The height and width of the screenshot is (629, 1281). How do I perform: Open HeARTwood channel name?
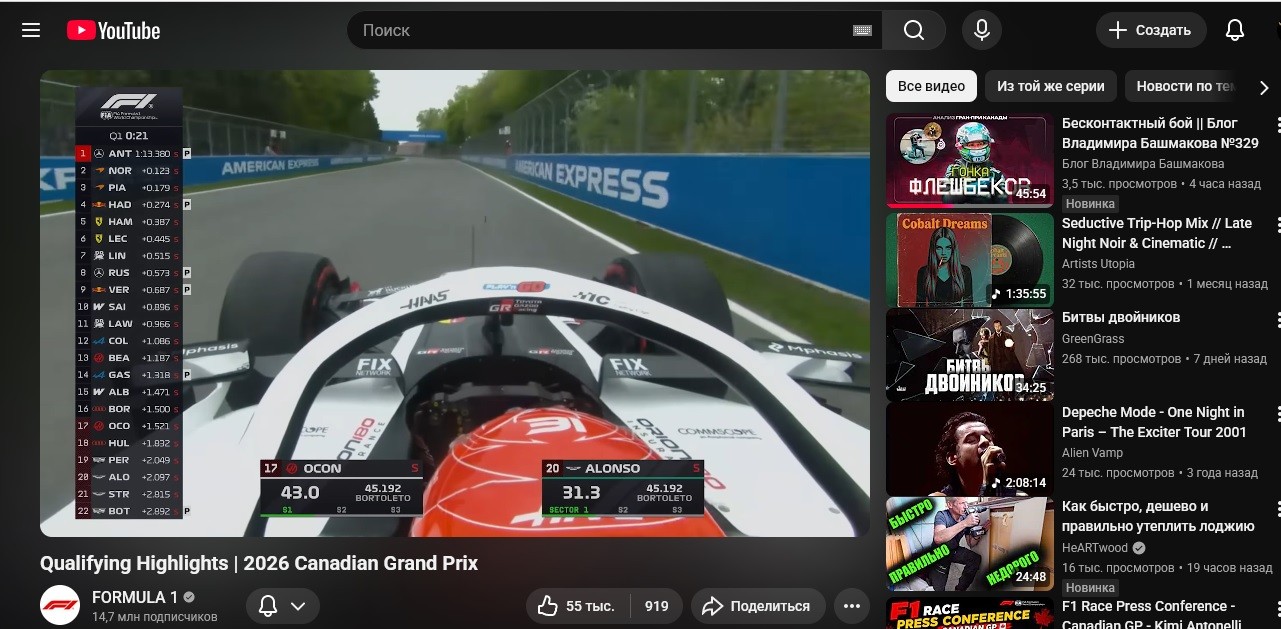tap(1095, 548)
